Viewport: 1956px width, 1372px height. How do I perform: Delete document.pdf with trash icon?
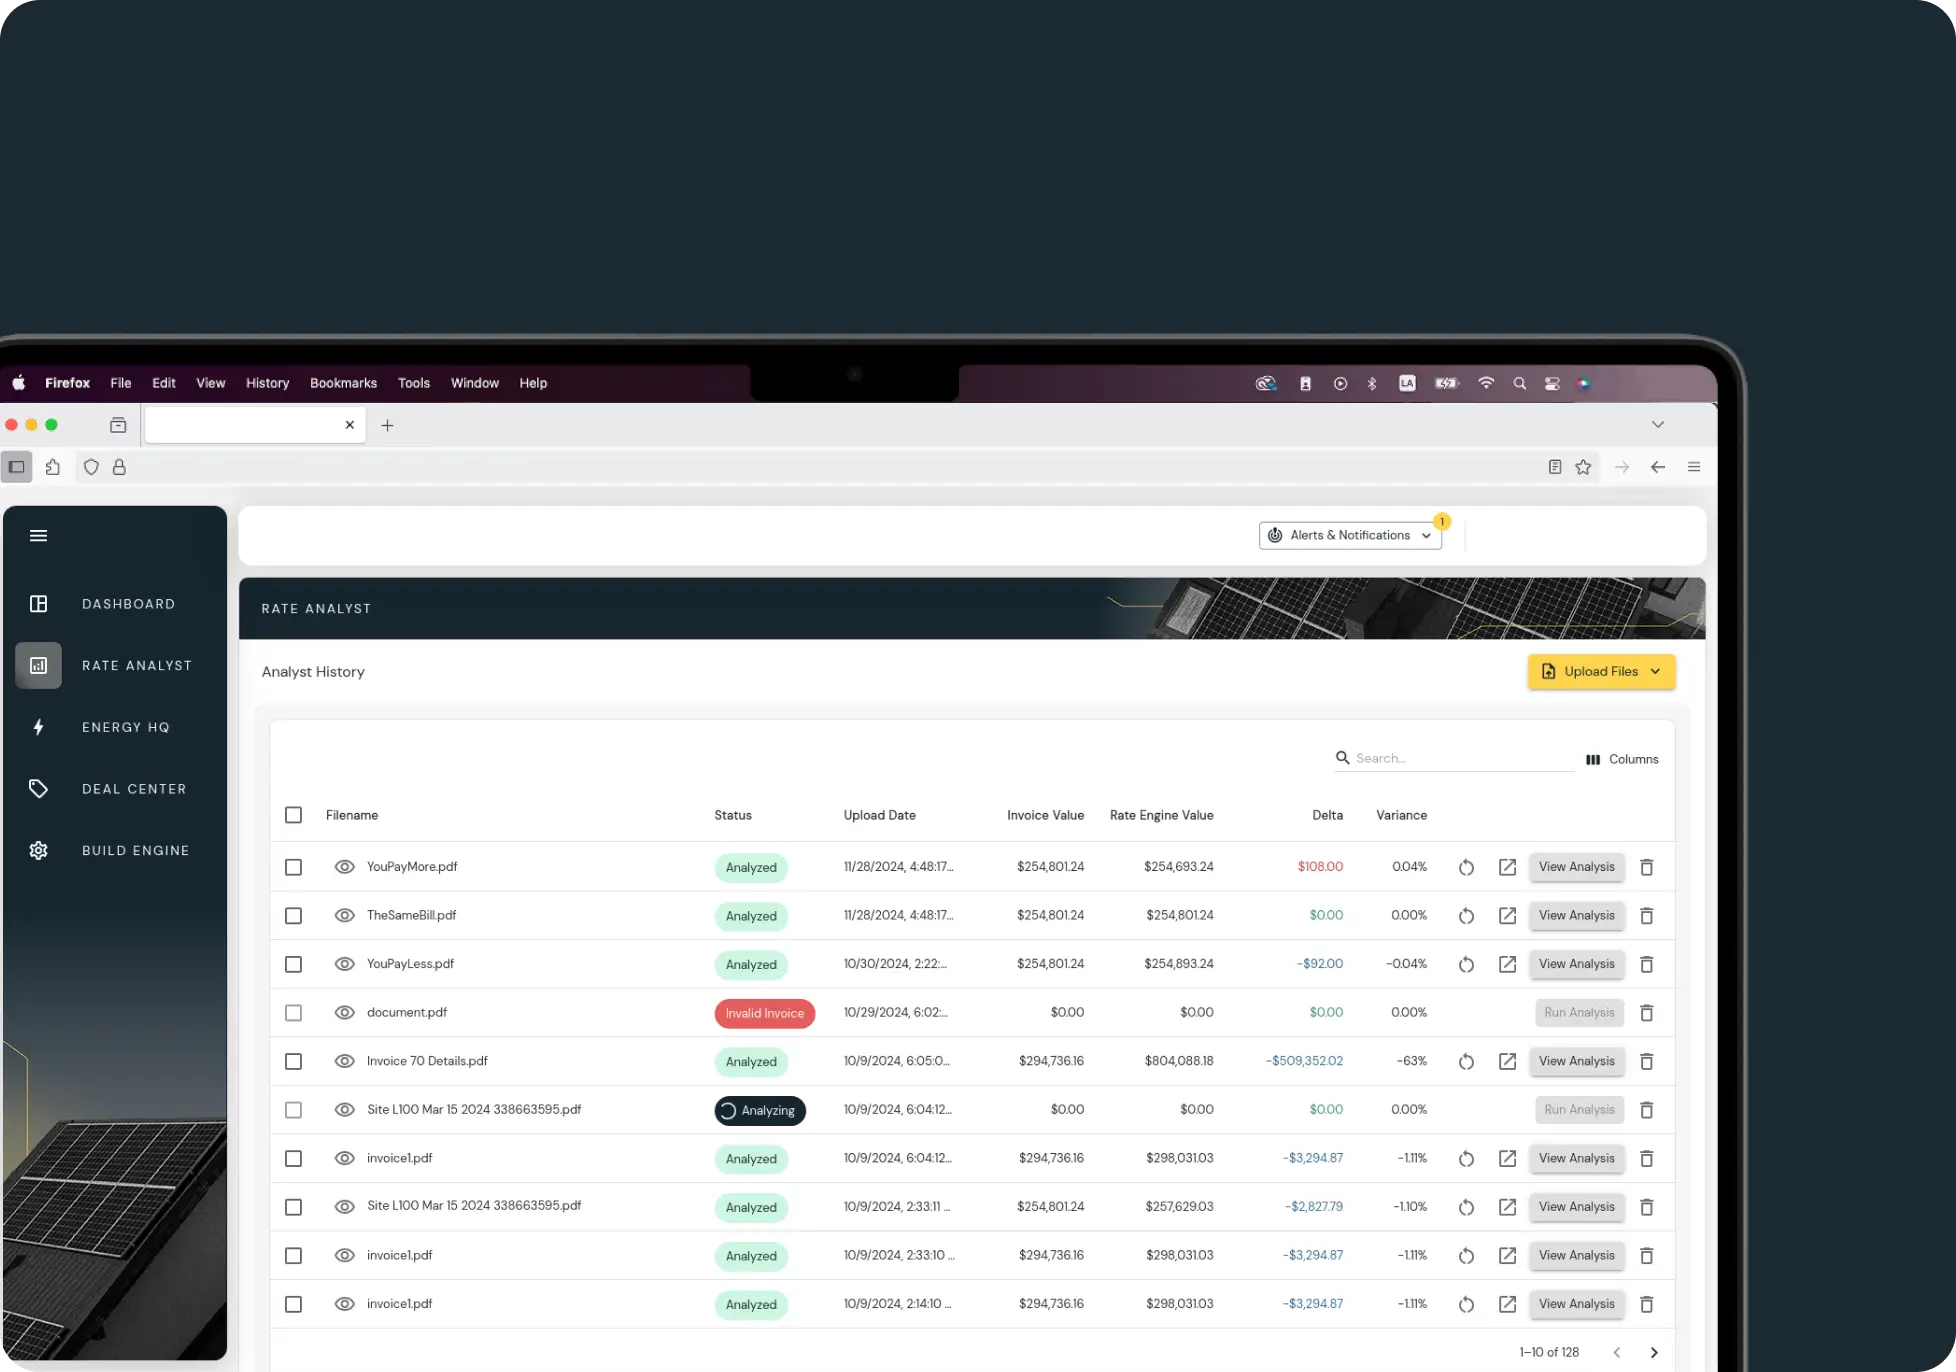click(1646, 1013)
